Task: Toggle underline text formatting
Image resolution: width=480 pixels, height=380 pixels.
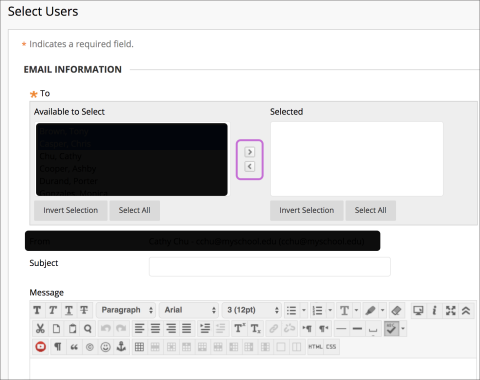Action: tap(69, 311)
